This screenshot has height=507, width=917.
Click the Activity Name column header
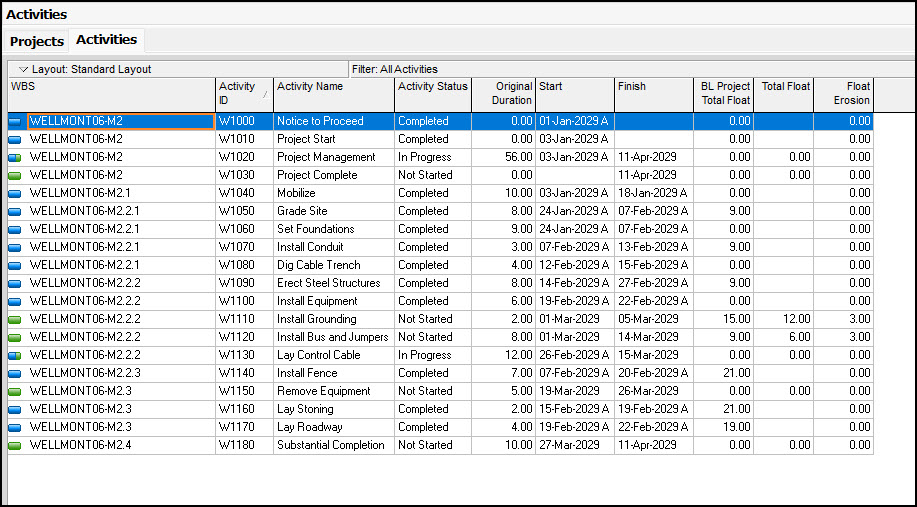334,94
